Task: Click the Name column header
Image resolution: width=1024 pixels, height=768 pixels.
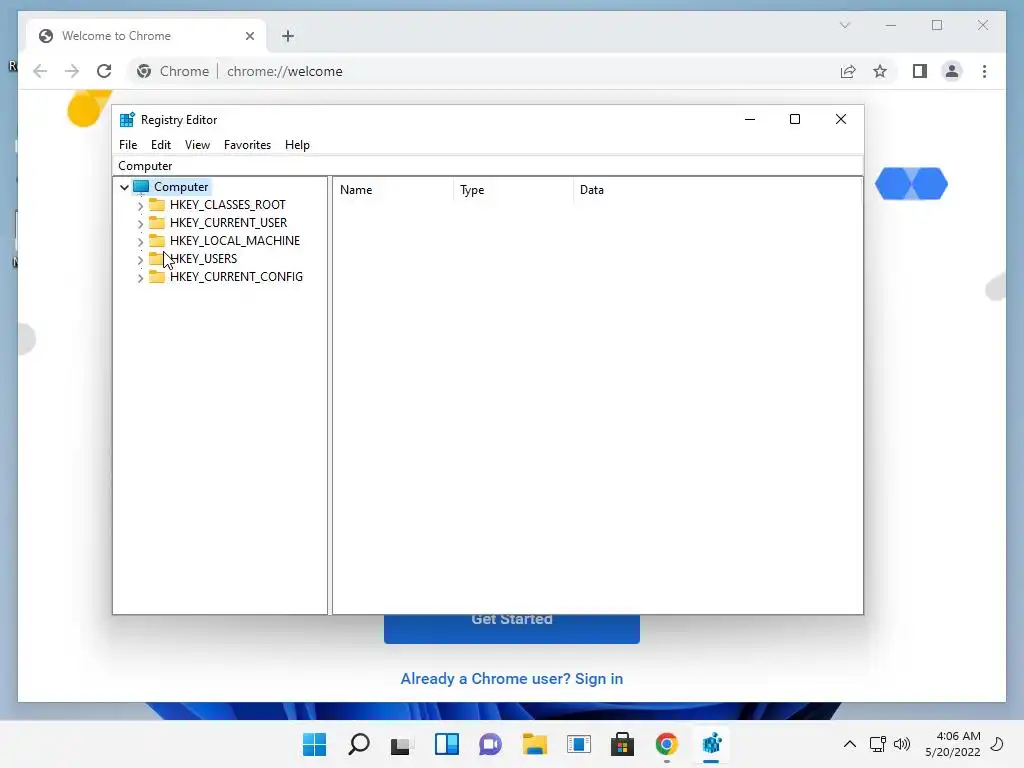Action: pyautogui.click(x=393, y=190)
